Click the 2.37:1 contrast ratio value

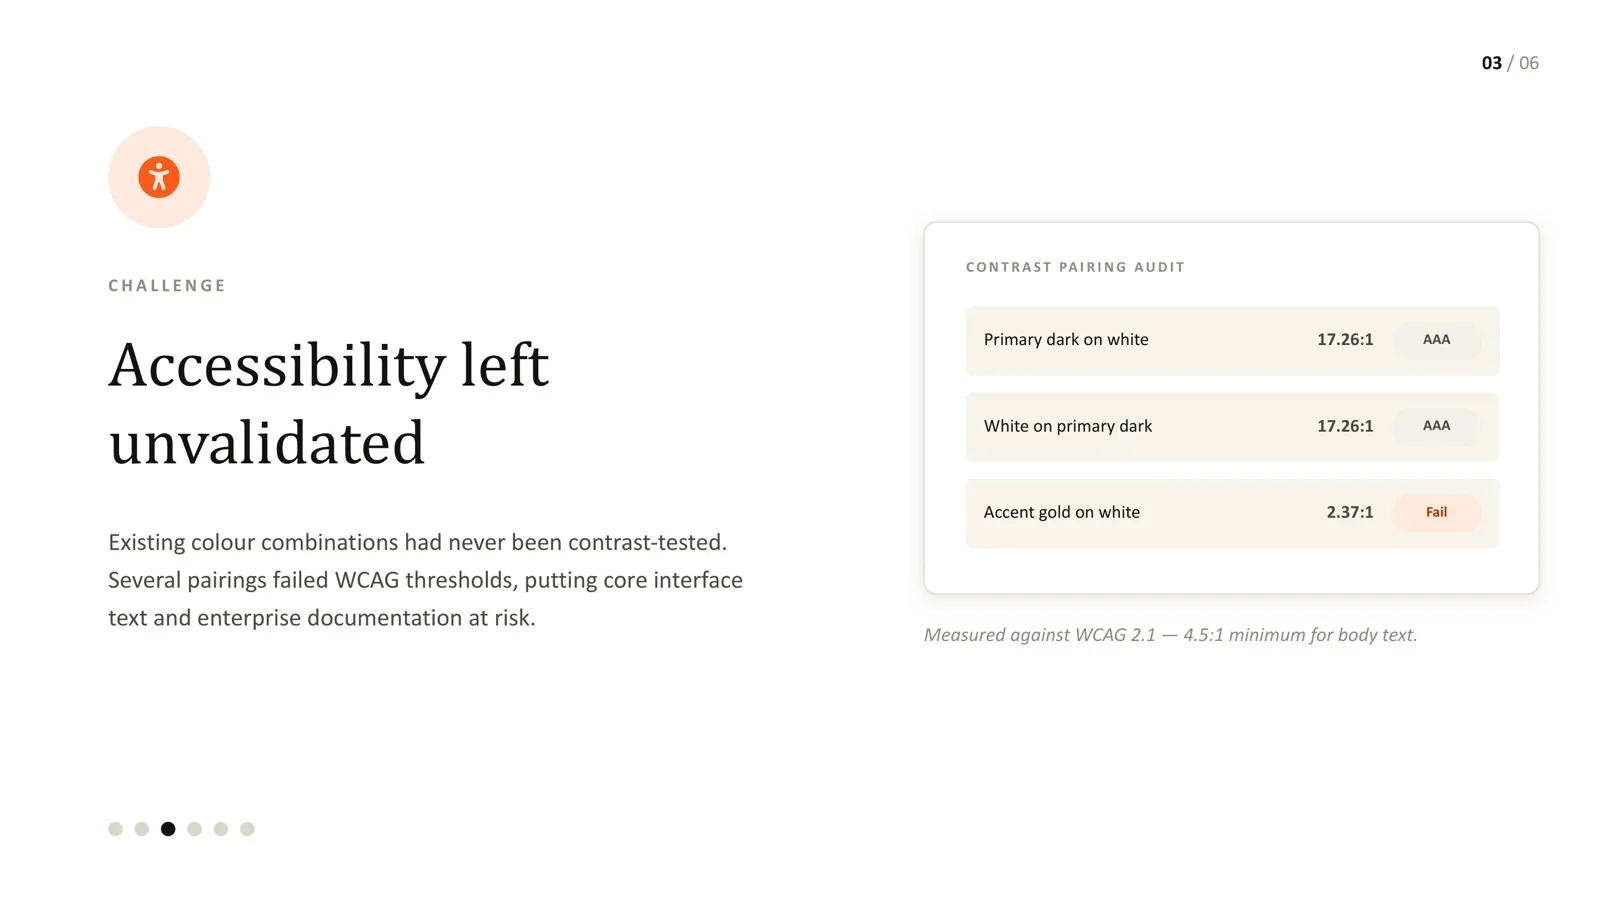[x=1349, y=512]
